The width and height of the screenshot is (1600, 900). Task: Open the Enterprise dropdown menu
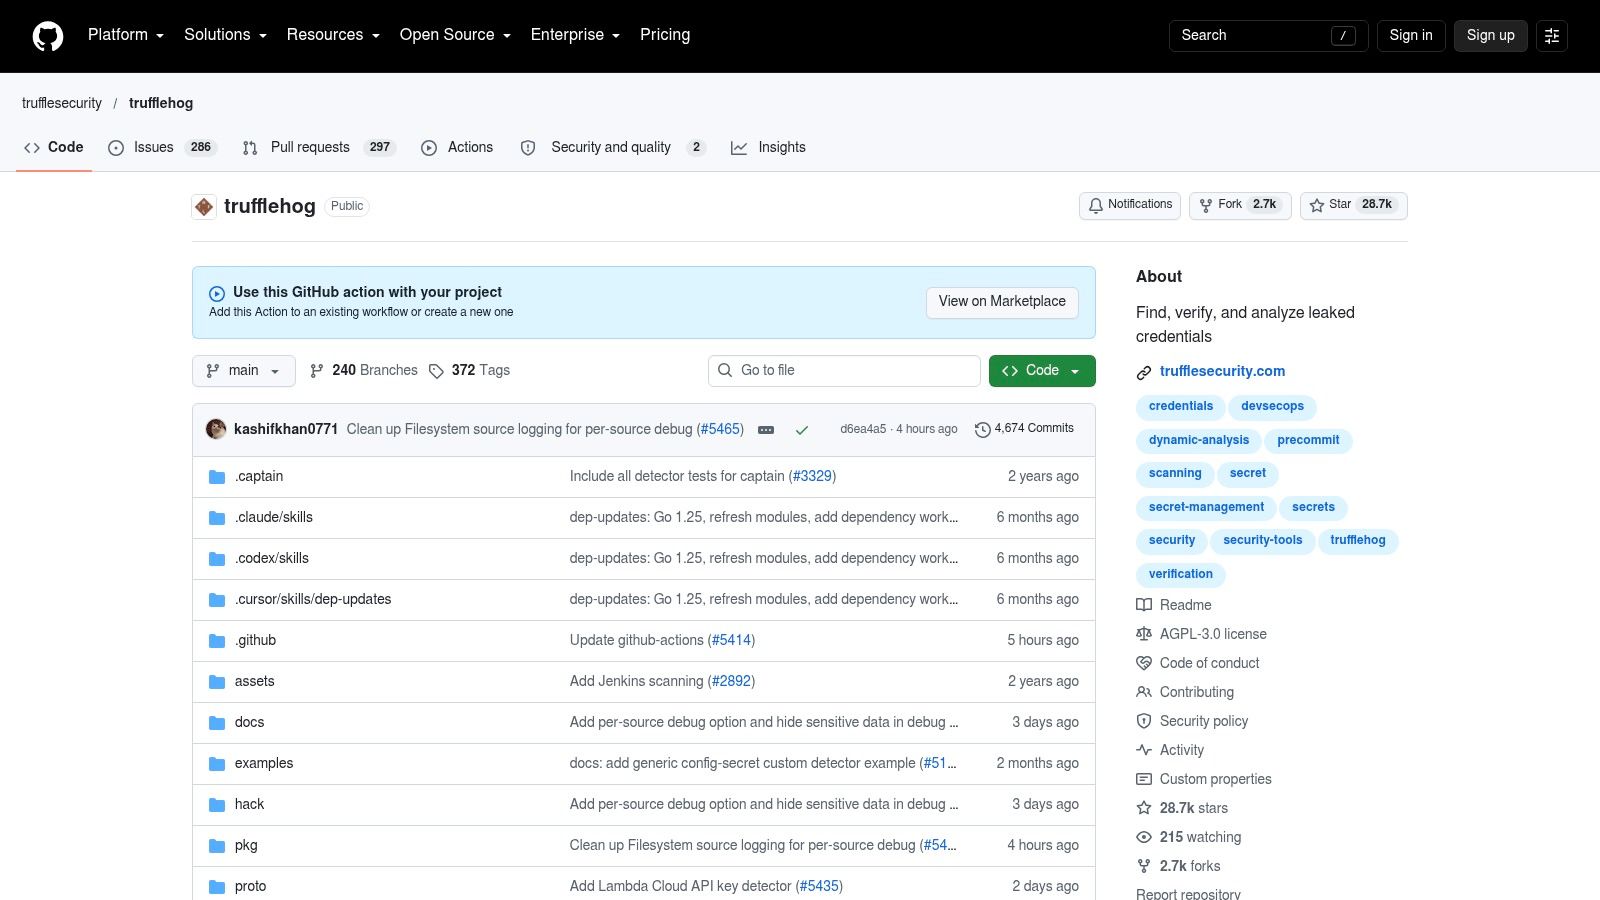click(575, 35)
